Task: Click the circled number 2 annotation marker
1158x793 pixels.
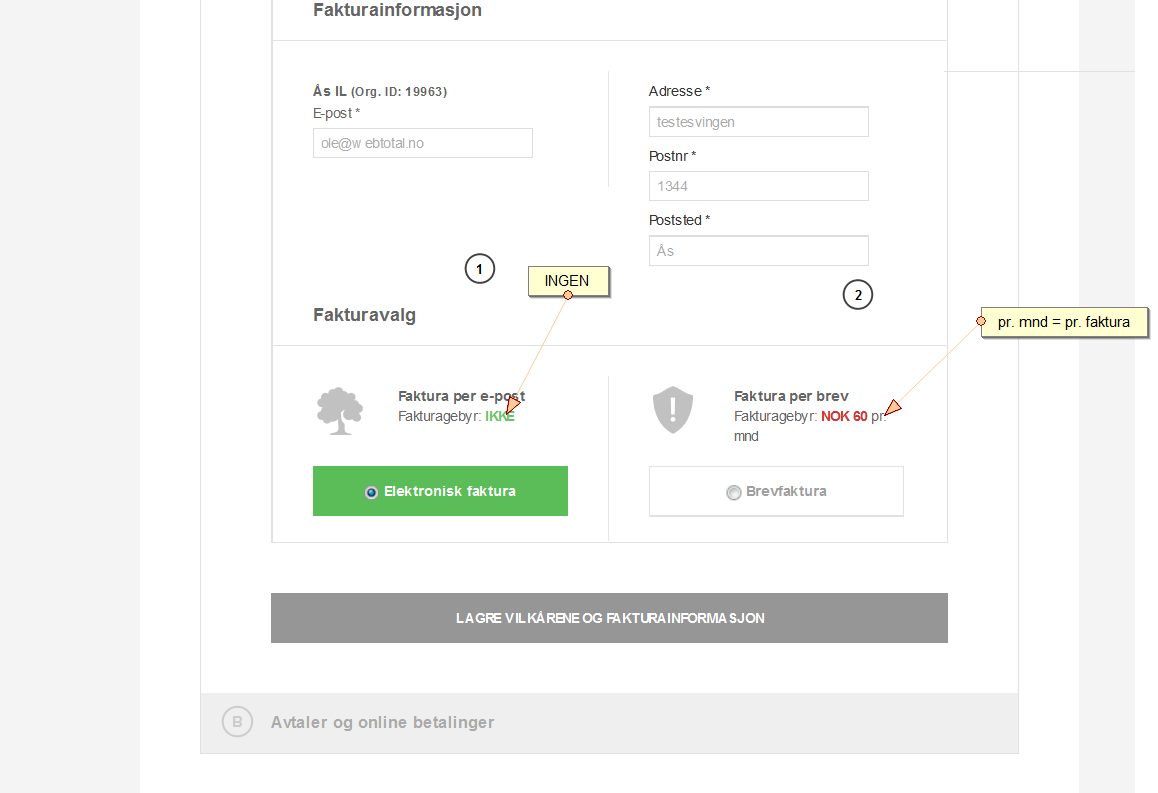Action: [x=858, y=295]
